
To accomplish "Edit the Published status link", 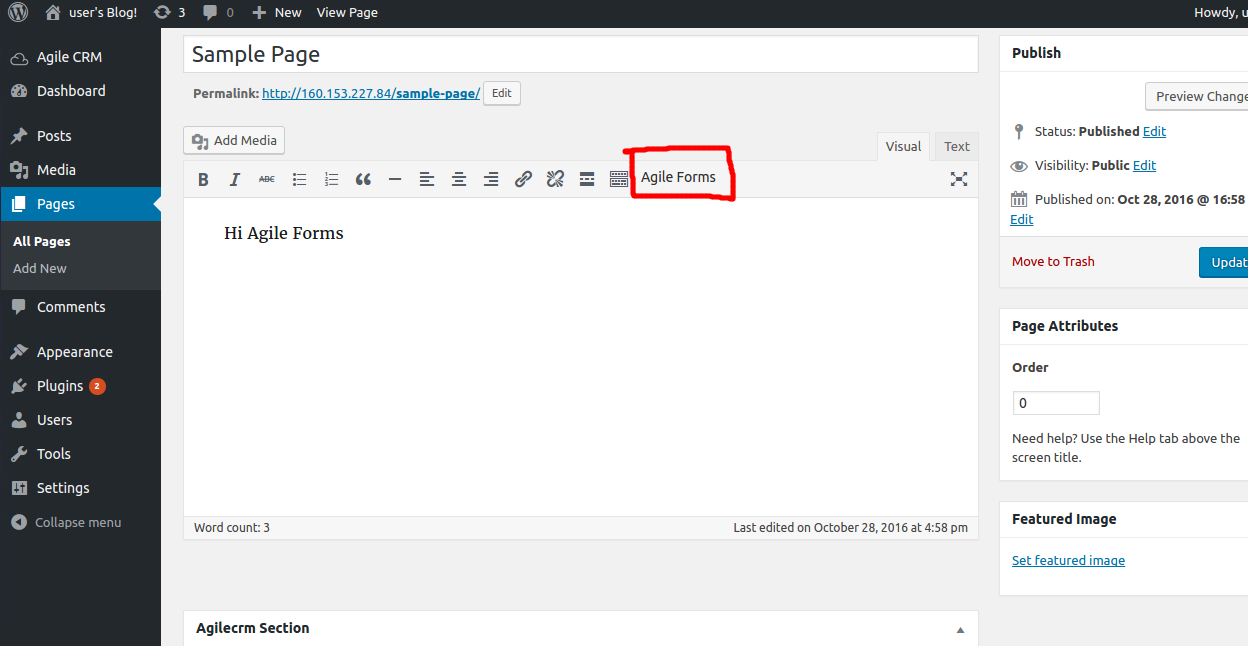I will [1154, 131].
